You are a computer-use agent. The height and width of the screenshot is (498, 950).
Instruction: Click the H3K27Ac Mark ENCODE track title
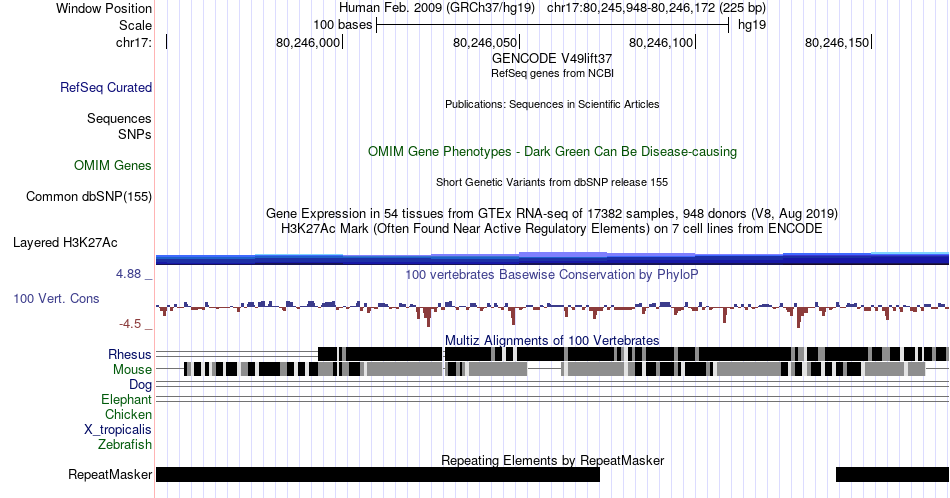pyautogui.click(x=552, y=228)
